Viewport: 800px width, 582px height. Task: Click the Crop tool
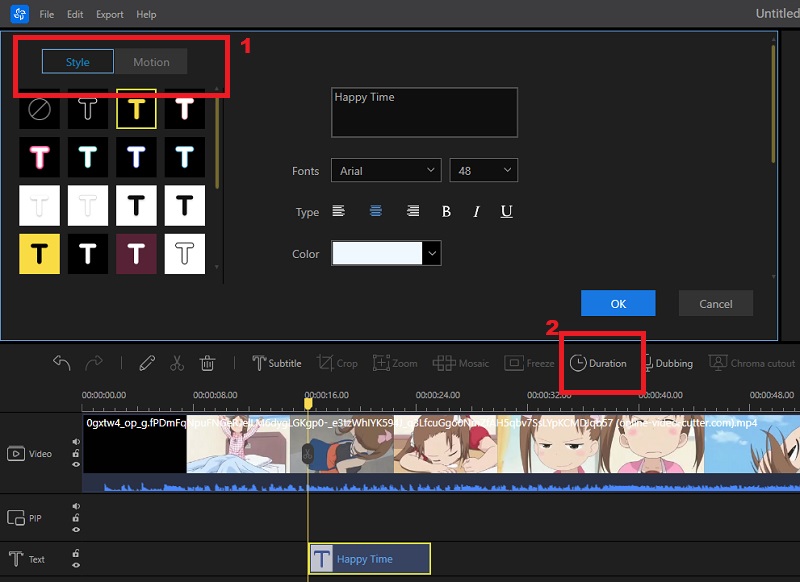pos(339,363)
